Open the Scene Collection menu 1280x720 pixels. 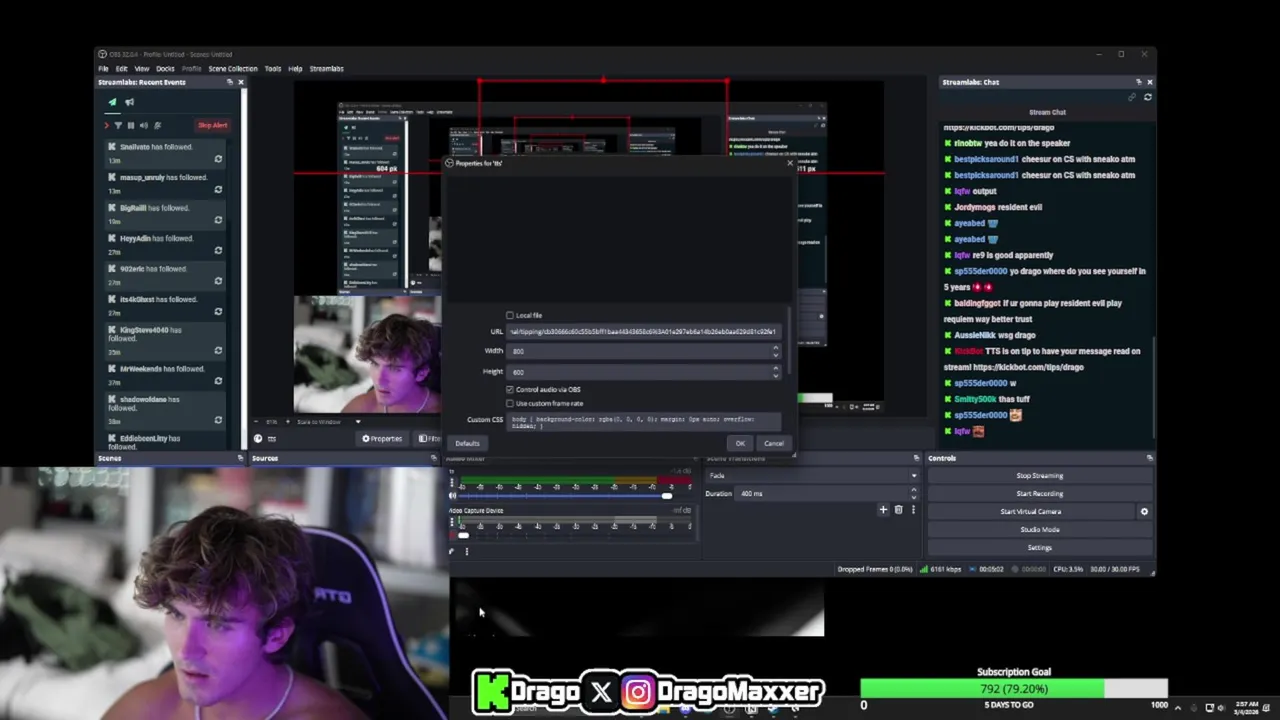[233, 69]
